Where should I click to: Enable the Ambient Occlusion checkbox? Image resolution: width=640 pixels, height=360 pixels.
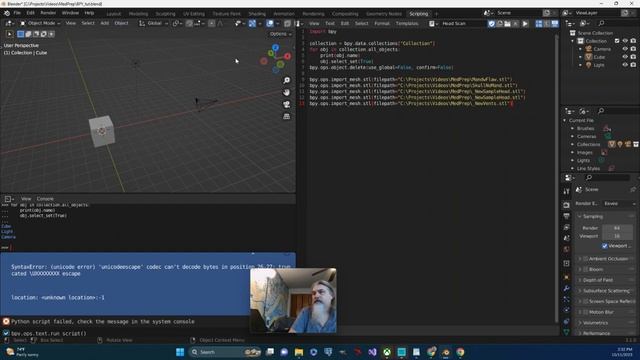click(586, 259)
